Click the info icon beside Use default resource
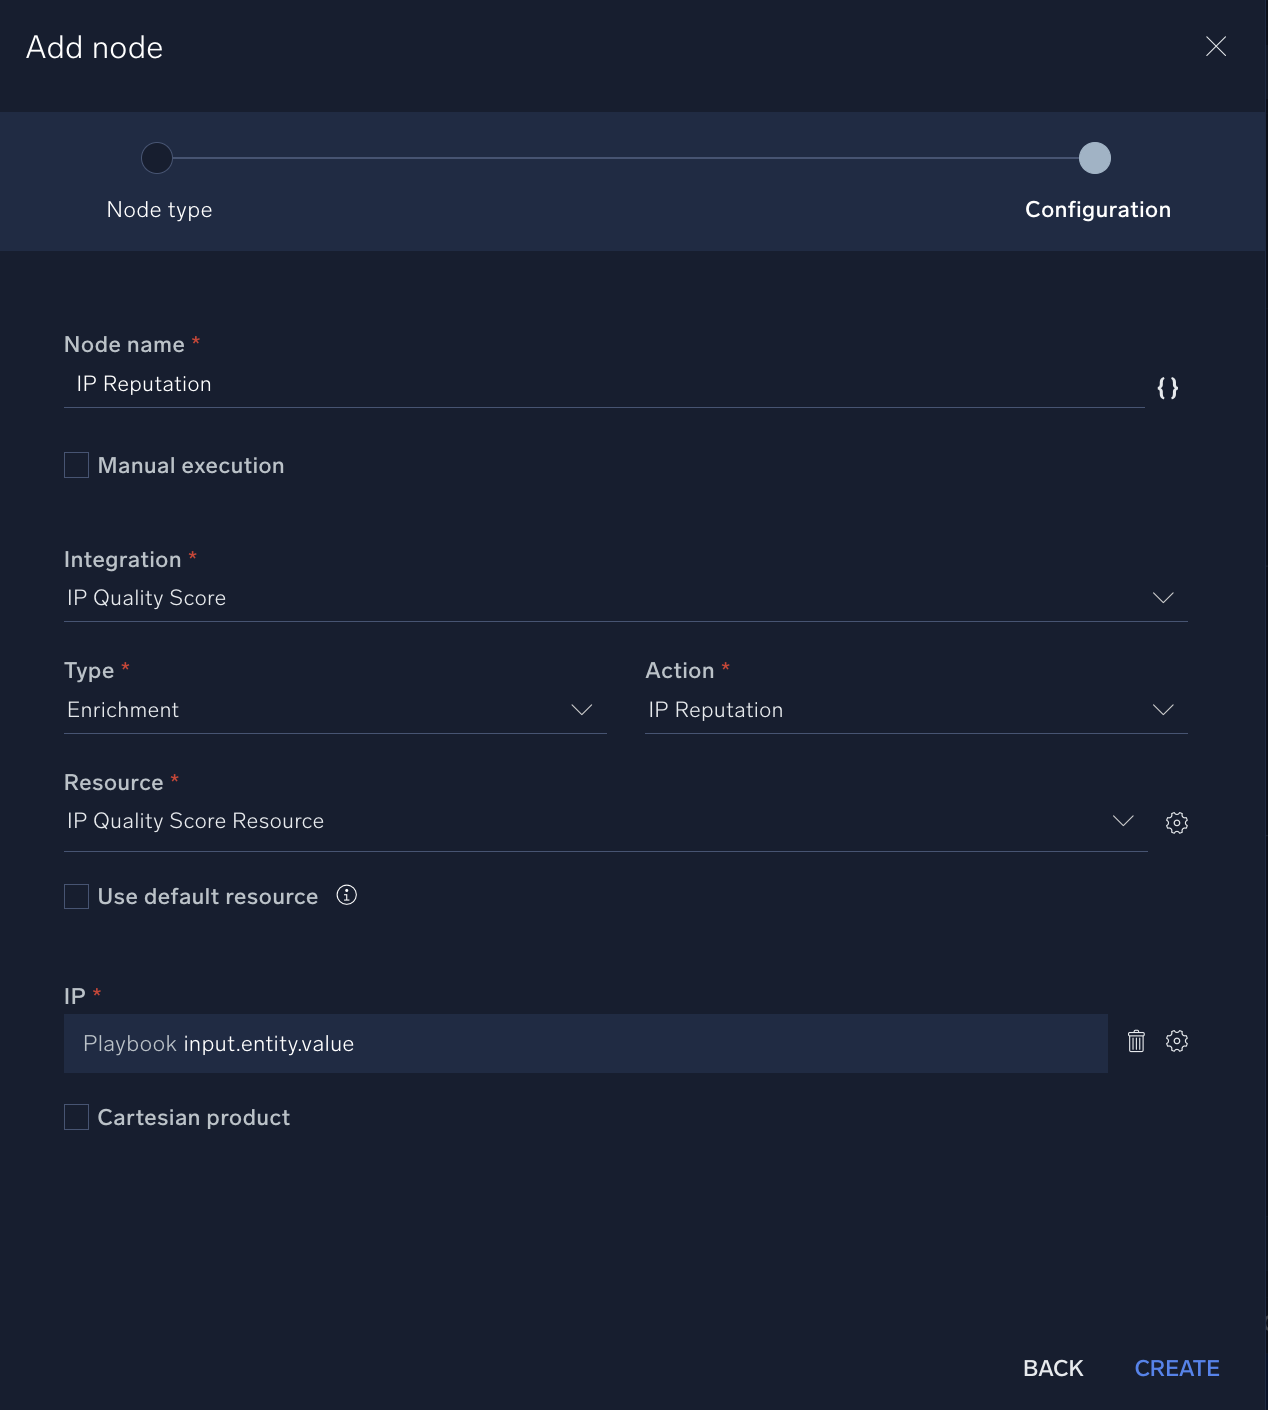1268x1410 pixels. tap(346, 896)
